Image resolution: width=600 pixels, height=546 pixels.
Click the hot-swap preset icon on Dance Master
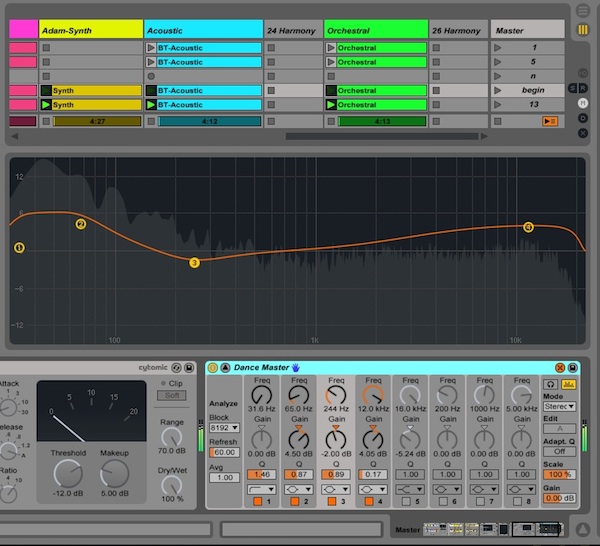[x=560, y=367]
